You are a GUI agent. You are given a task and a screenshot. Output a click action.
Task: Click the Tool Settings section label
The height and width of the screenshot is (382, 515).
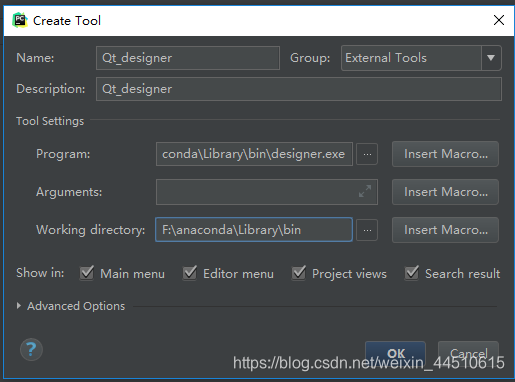(50, 121)
